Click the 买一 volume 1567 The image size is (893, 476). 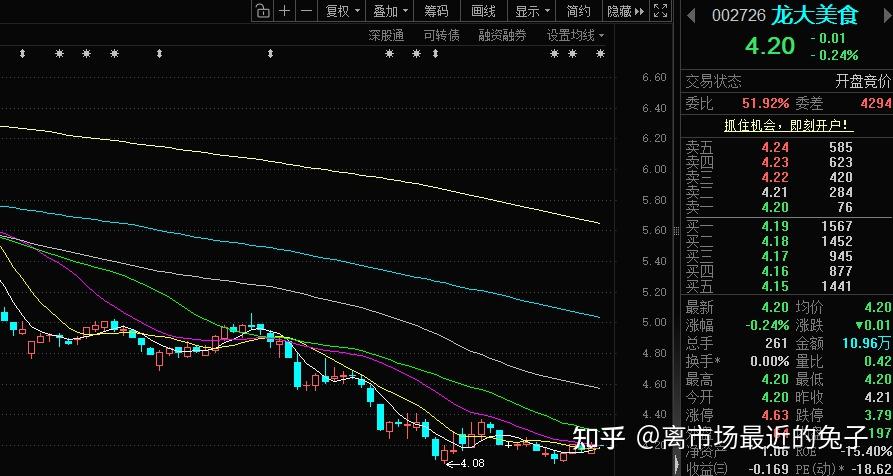(x=837, y=226)
